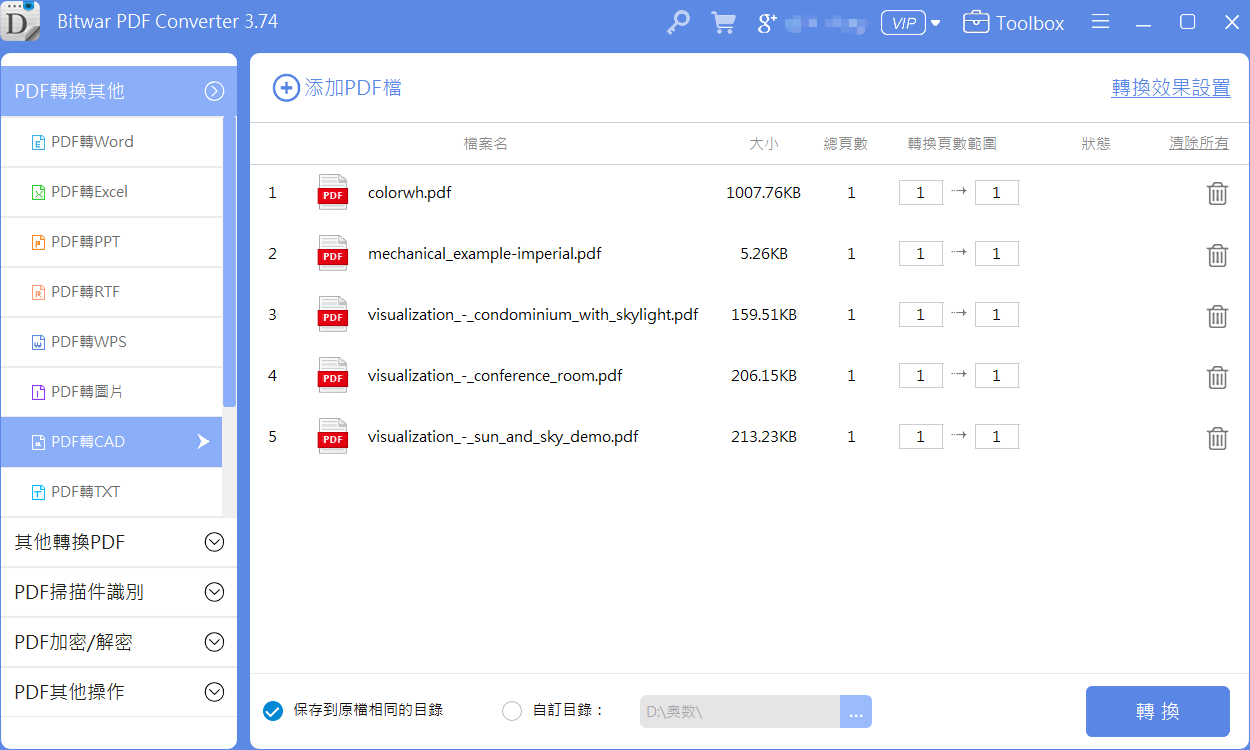1250x750 pixels.
Task: Open the hamburger menu in title bar
Action: (1101, 22)
